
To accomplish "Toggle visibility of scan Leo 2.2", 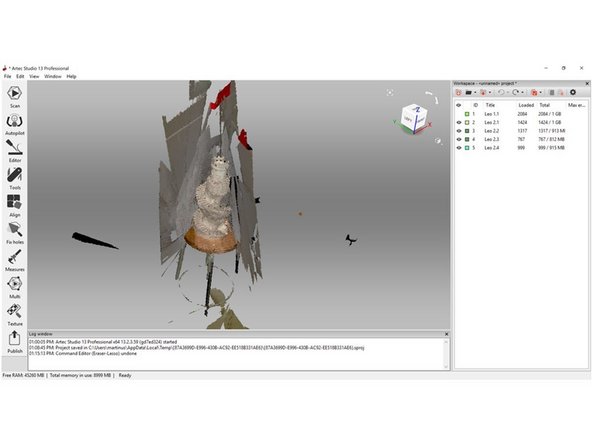I will (459, 131).
